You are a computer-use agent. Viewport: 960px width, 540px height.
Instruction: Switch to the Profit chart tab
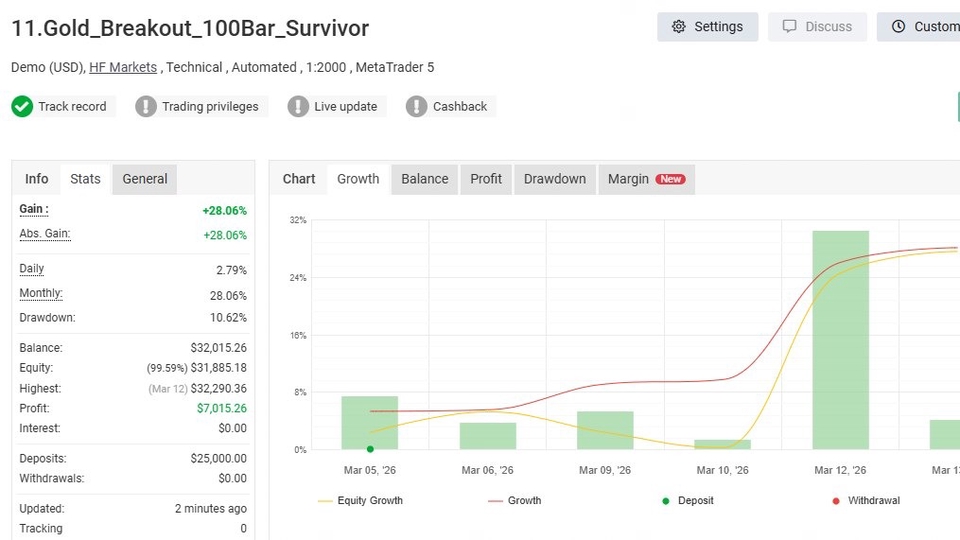pos(486,179)
